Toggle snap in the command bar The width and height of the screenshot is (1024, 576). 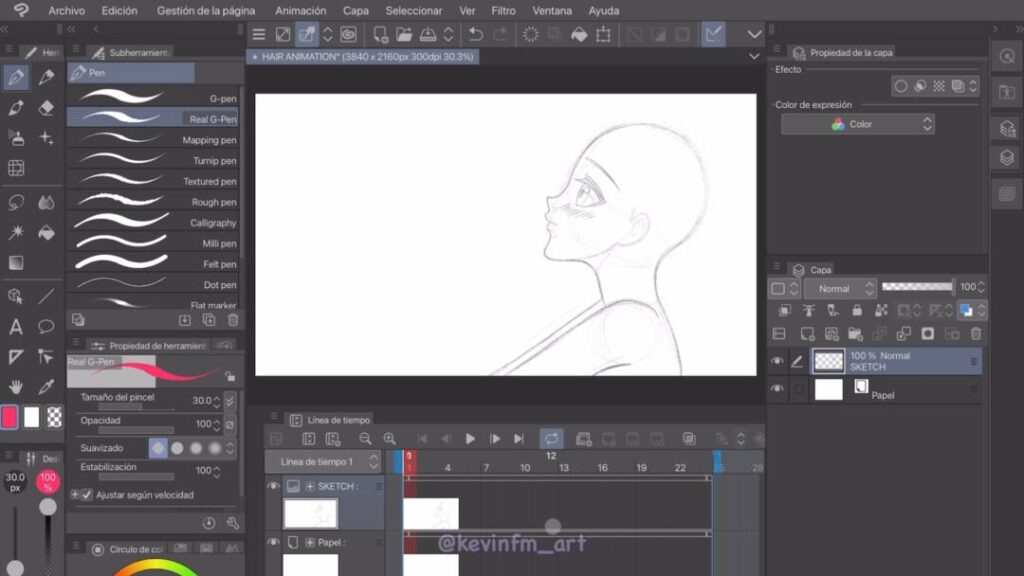[713, 34]
